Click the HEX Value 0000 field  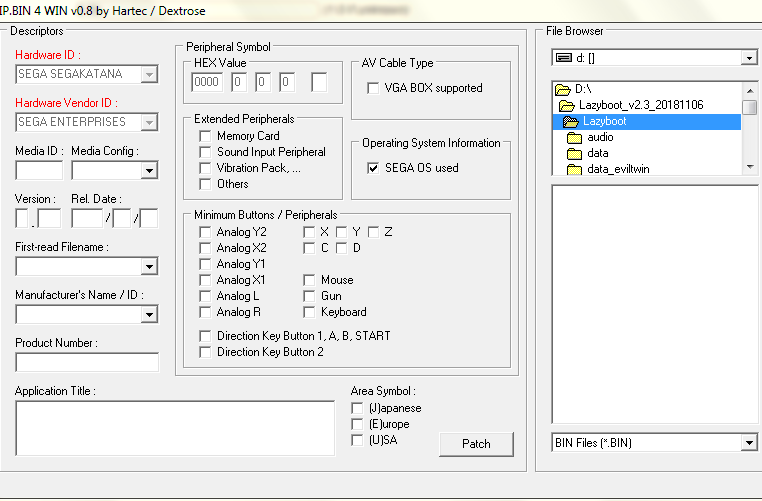coord(207,82)
